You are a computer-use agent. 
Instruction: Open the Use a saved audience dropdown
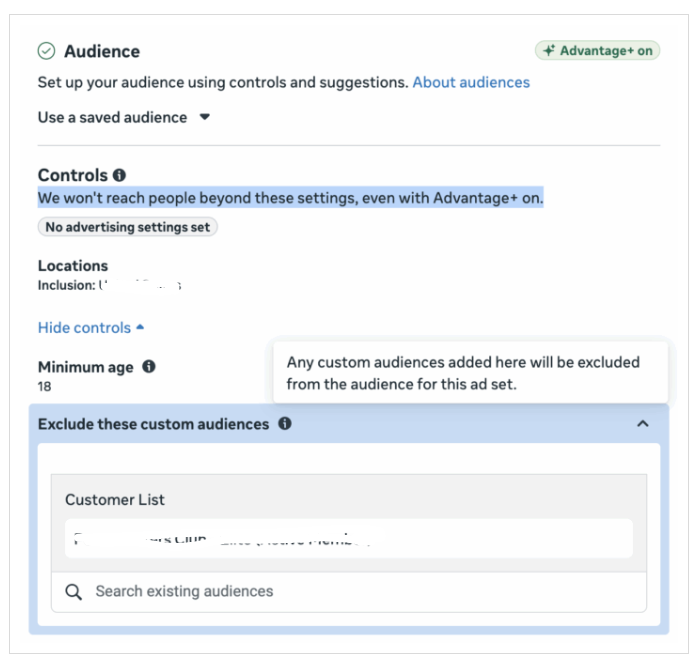point(124,117)
